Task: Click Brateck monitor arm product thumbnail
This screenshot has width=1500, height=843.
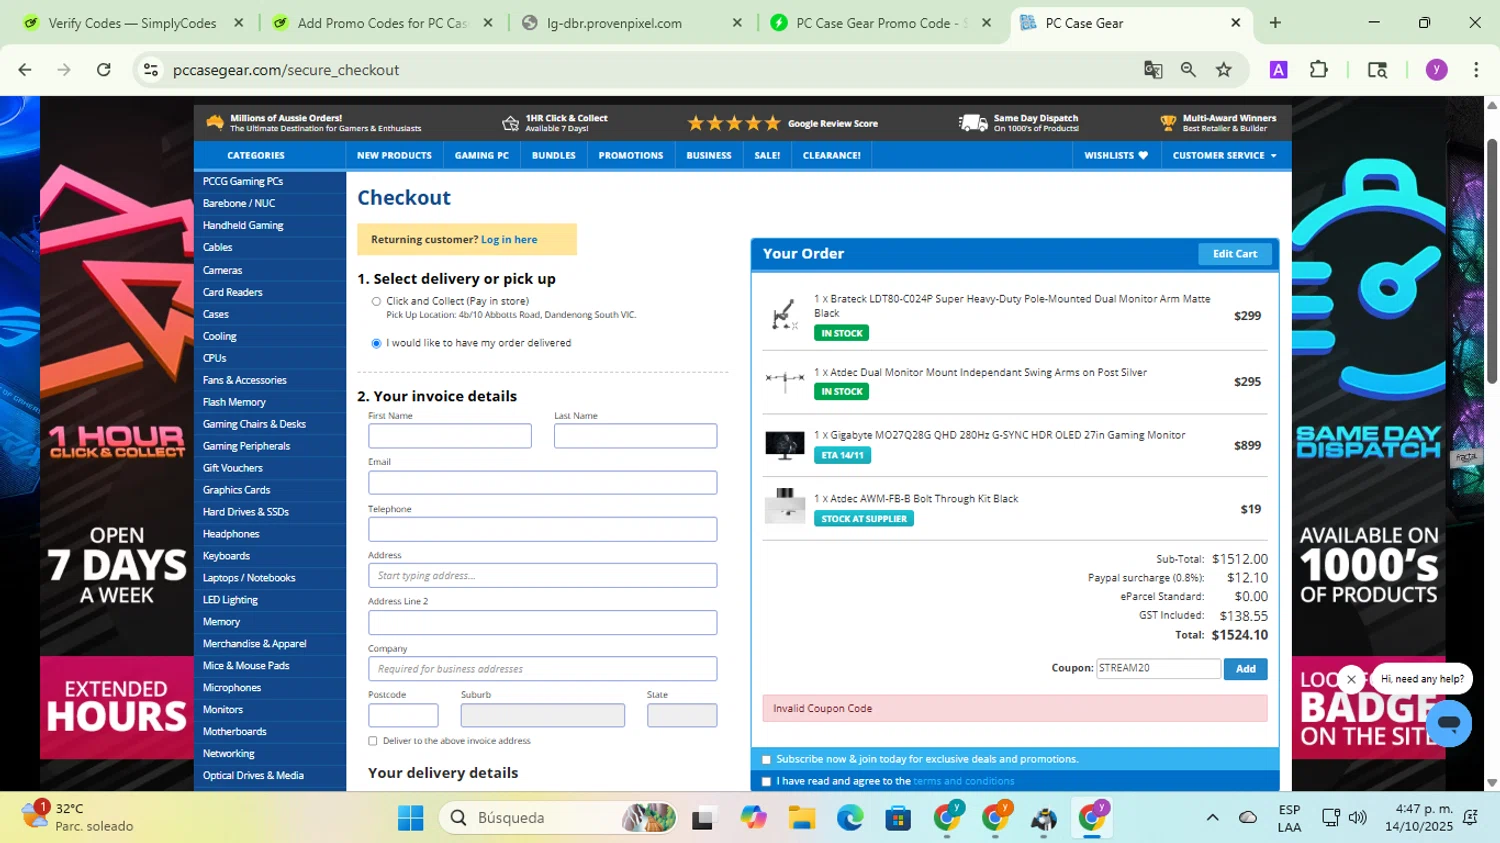Action: coord(784,315)
